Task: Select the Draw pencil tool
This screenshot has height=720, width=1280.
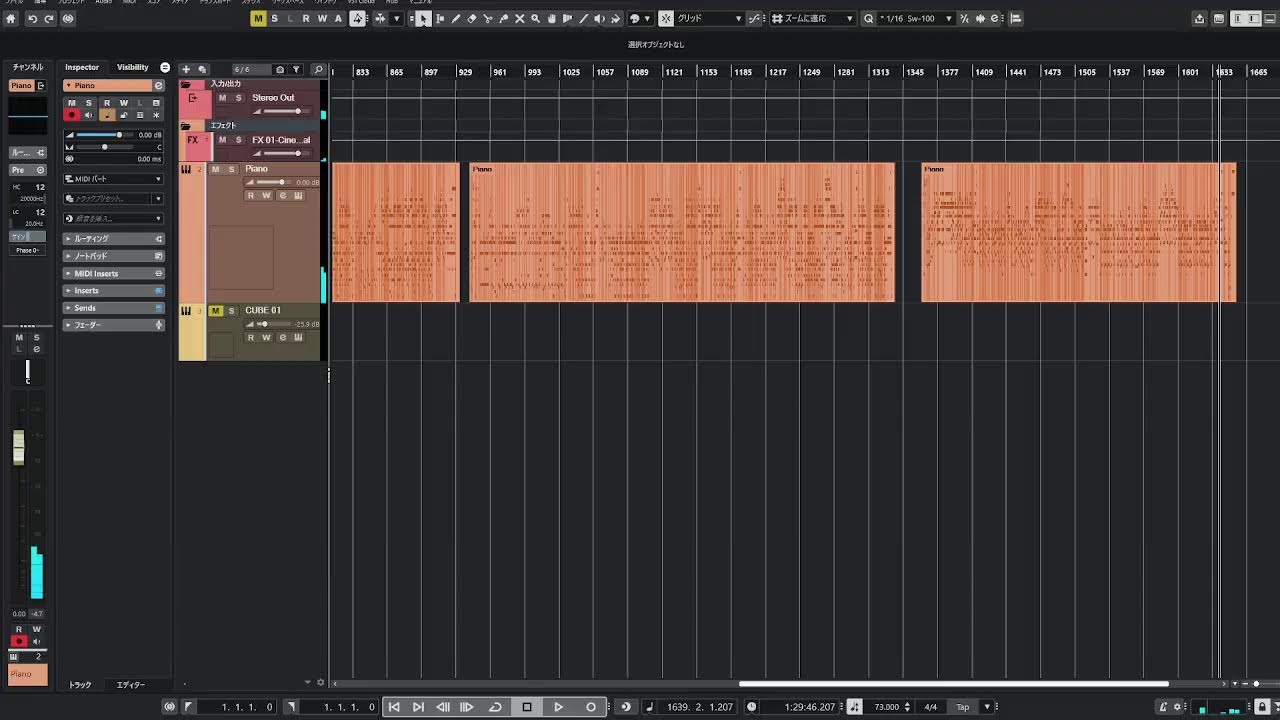Action: [x=456, y=19]
